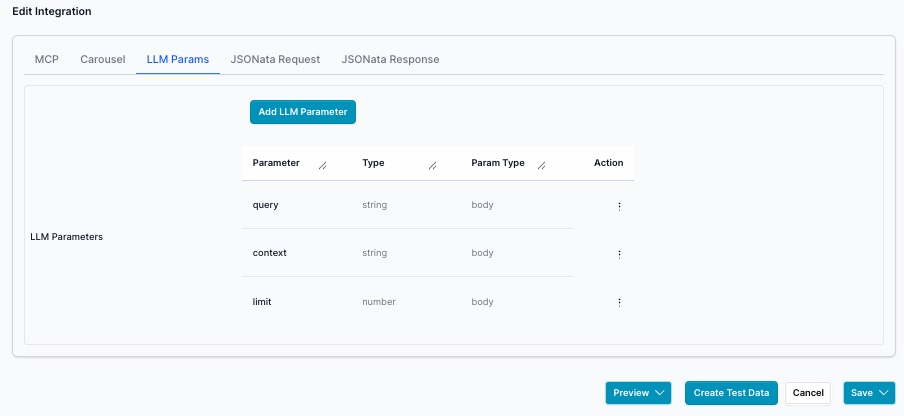Screen dimensions: 904x416
Task: Select the context parameter name cell
Action: 270,253
